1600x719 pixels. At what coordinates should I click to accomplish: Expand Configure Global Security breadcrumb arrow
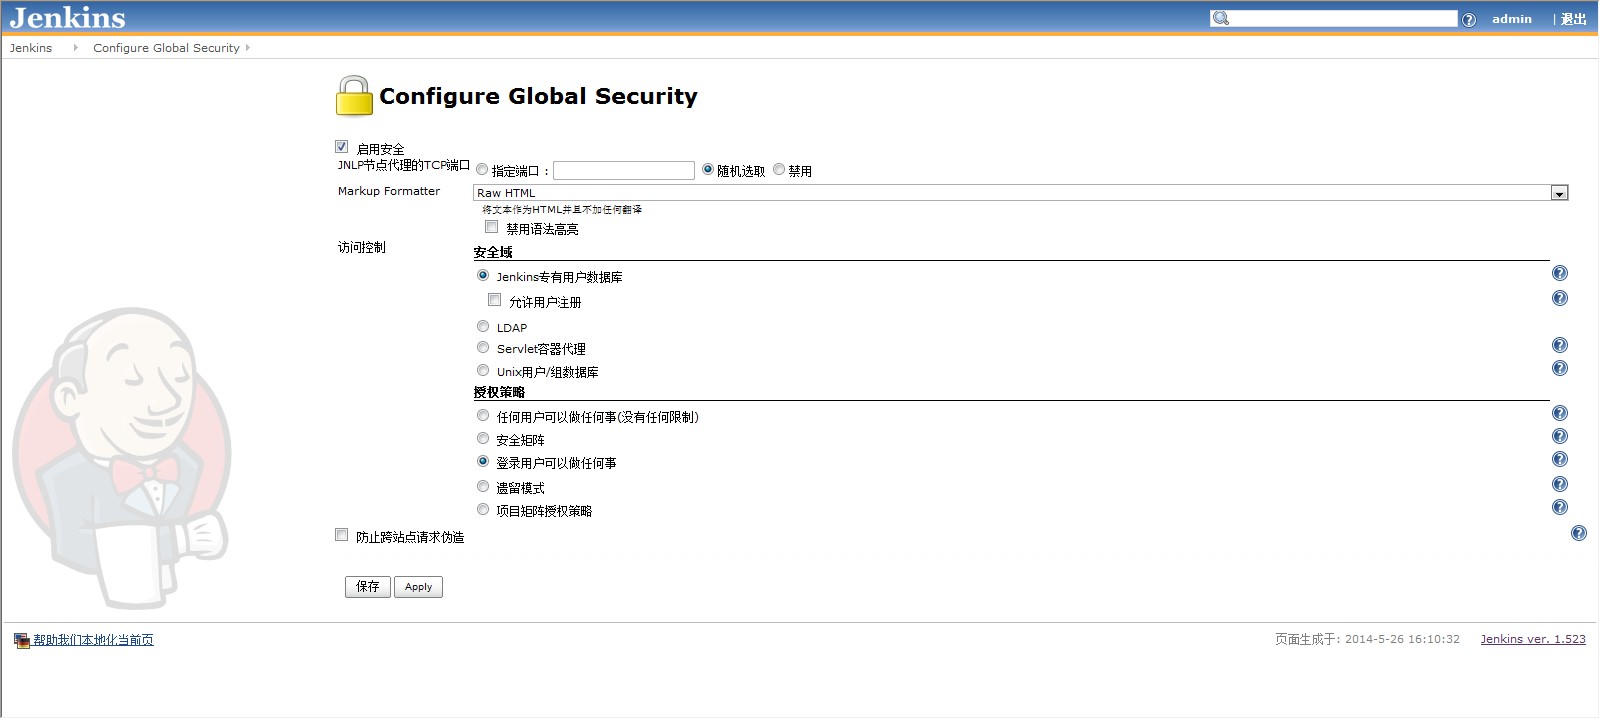[248, 48]
